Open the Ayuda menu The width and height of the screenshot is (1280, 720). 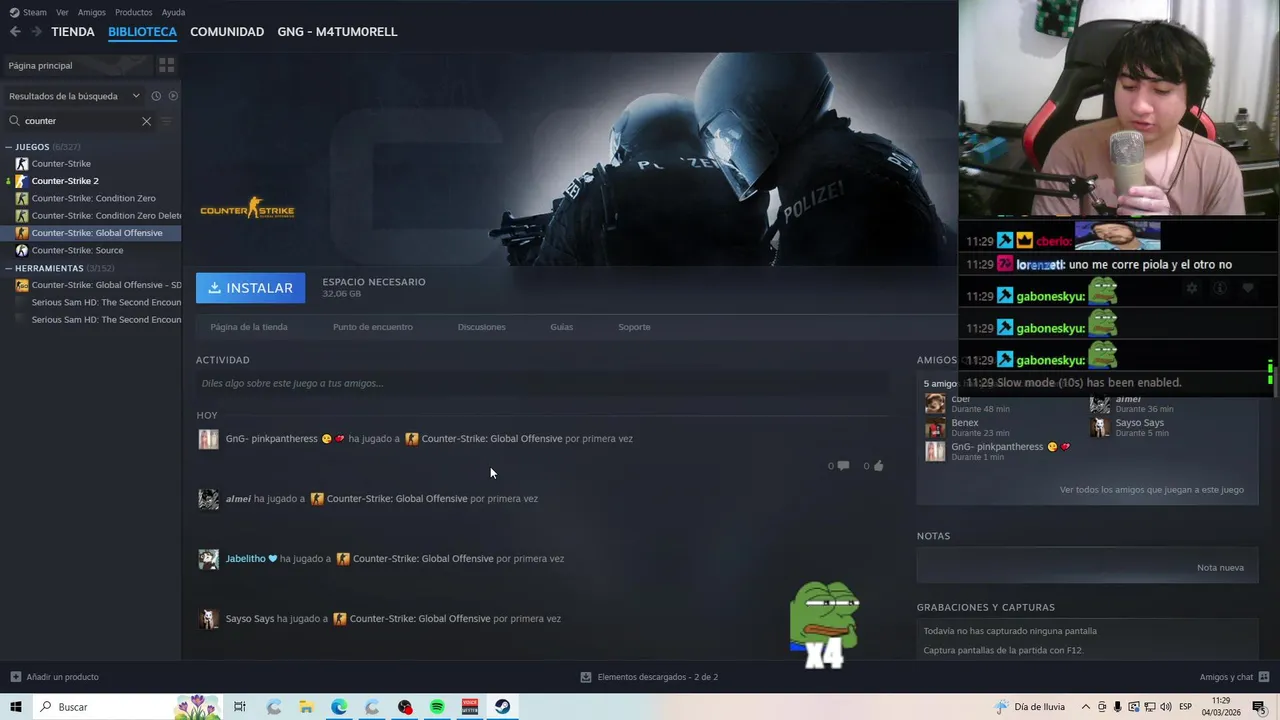[x=173, y=12]
